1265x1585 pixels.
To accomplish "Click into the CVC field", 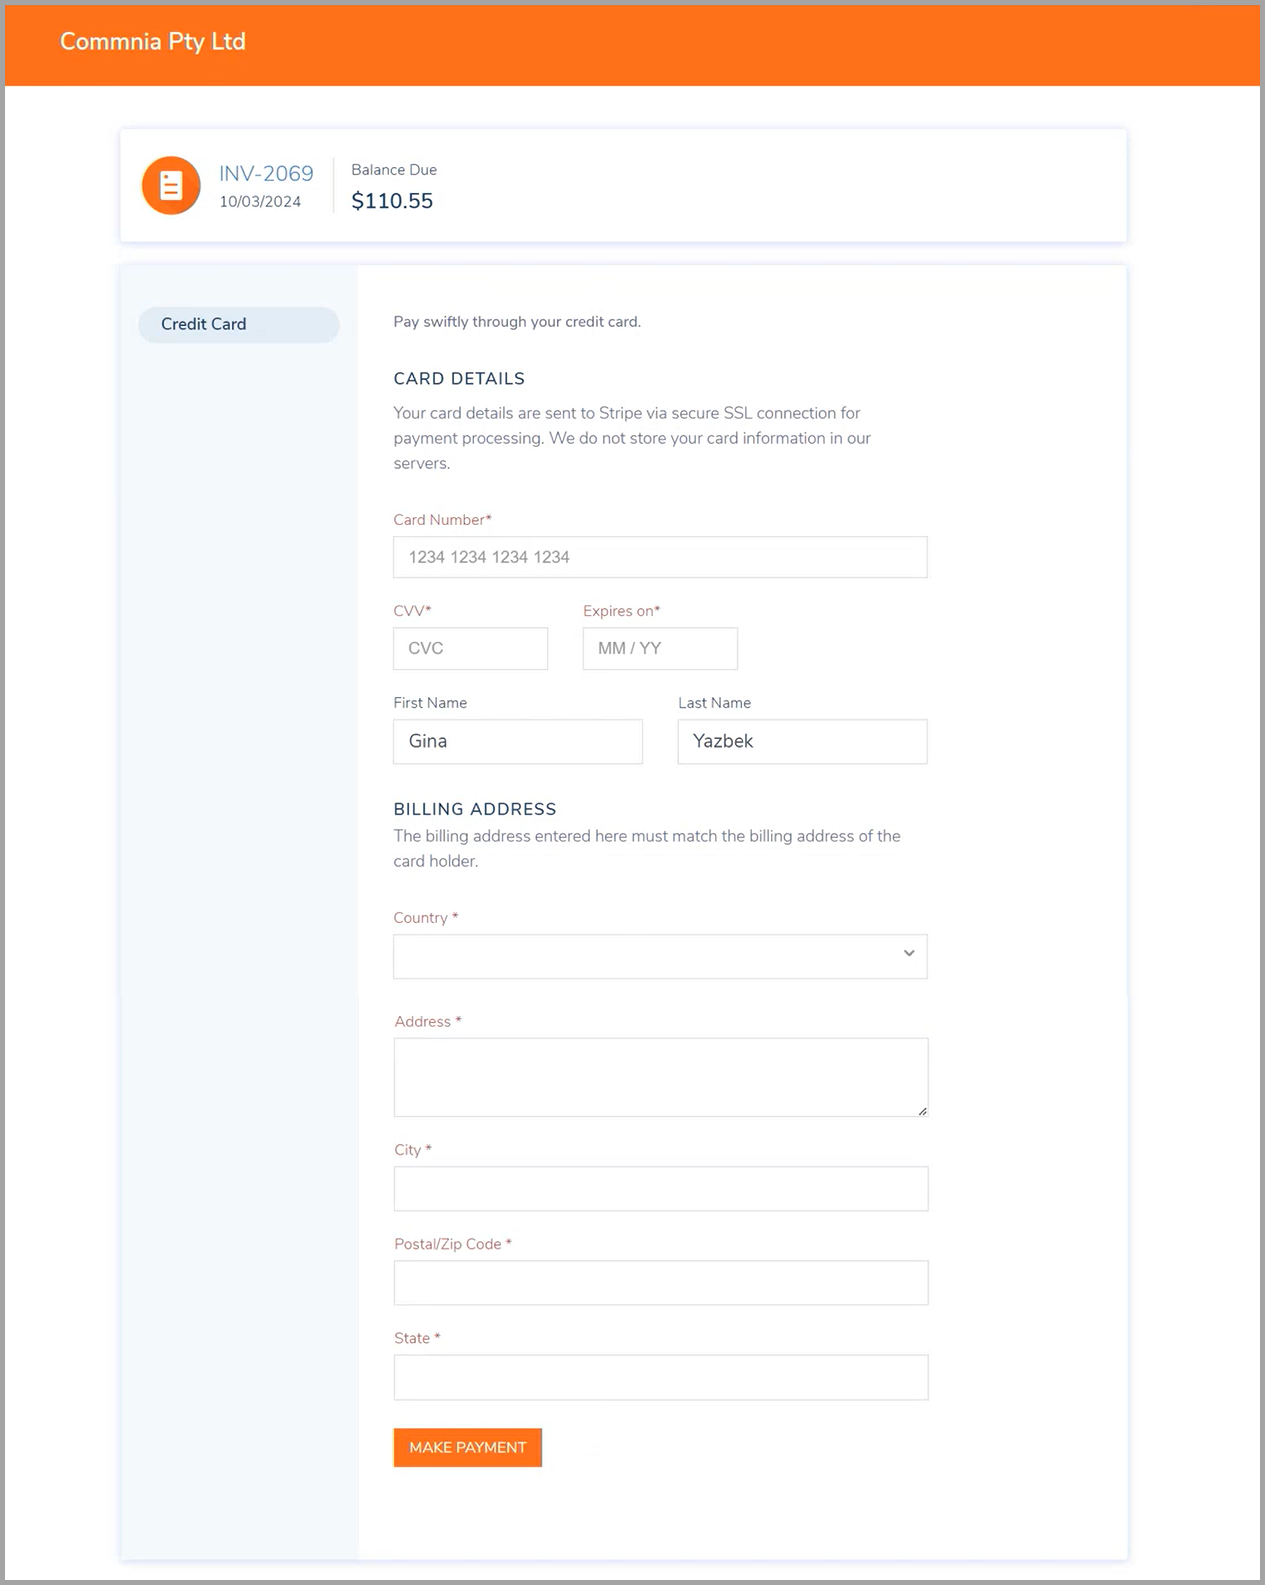I will (470, 648).
